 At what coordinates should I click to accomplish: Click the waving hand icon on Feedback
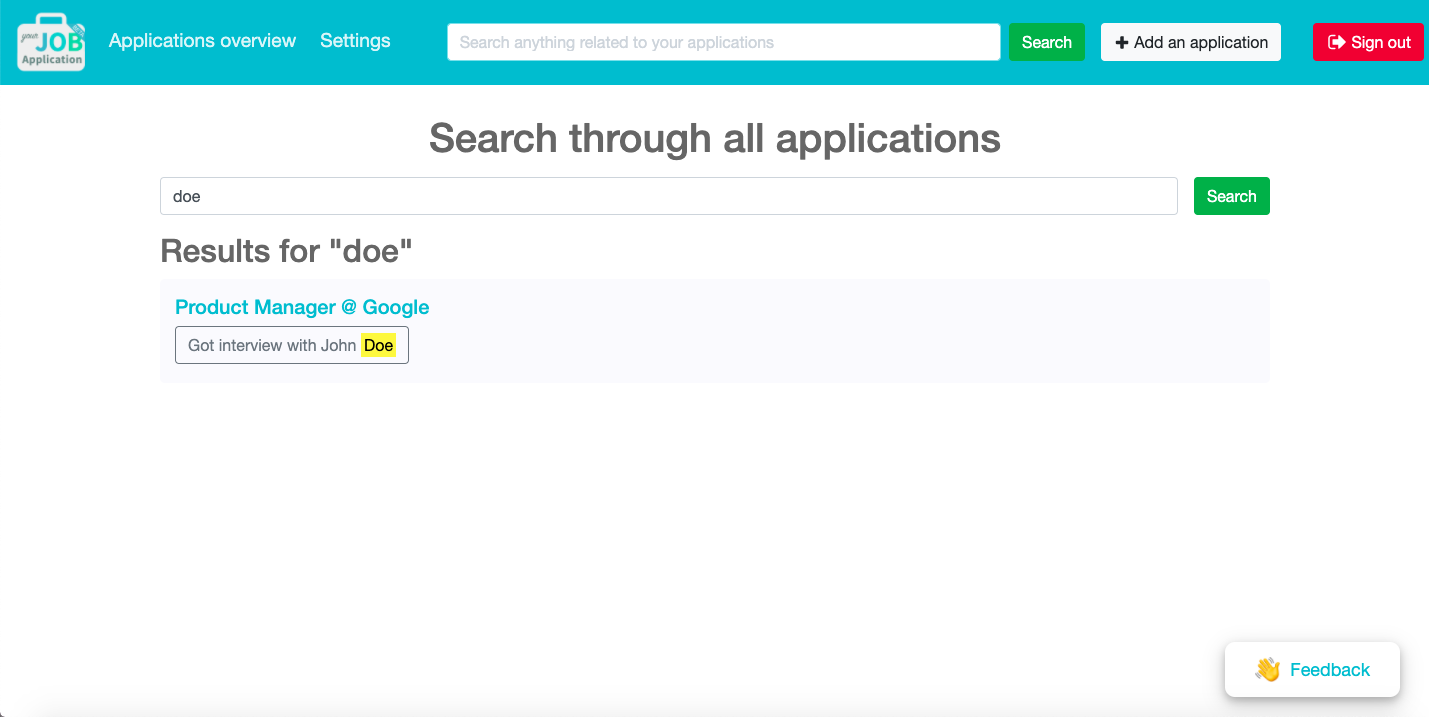1268,670
